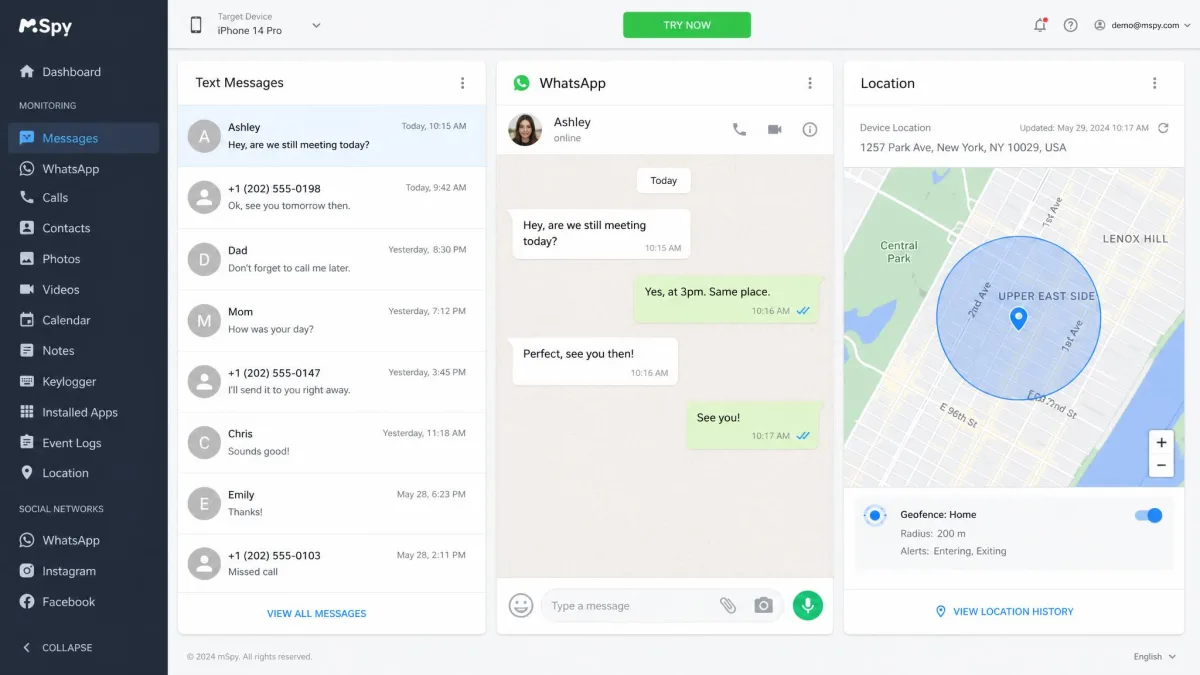Open the help question mark icon
The image size is (1200, 675).
point(1071,25)
